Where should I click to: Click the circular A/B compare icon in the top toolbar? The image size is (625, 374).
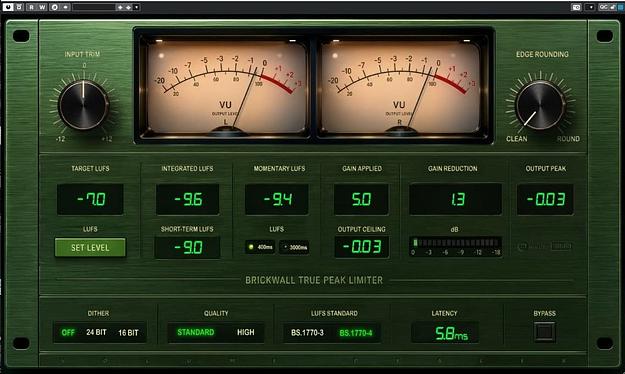click(55, 7)
